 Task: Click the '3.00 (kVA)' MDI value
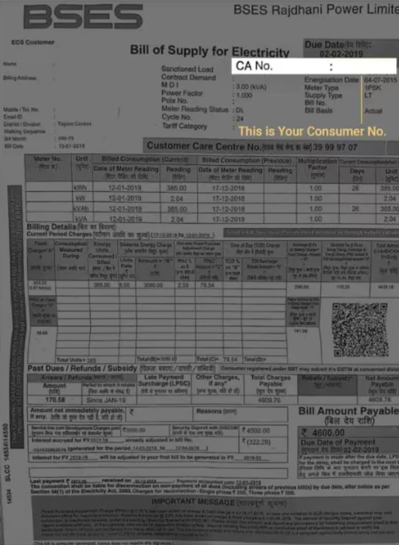pyautogui.click(x=251, y=87)
